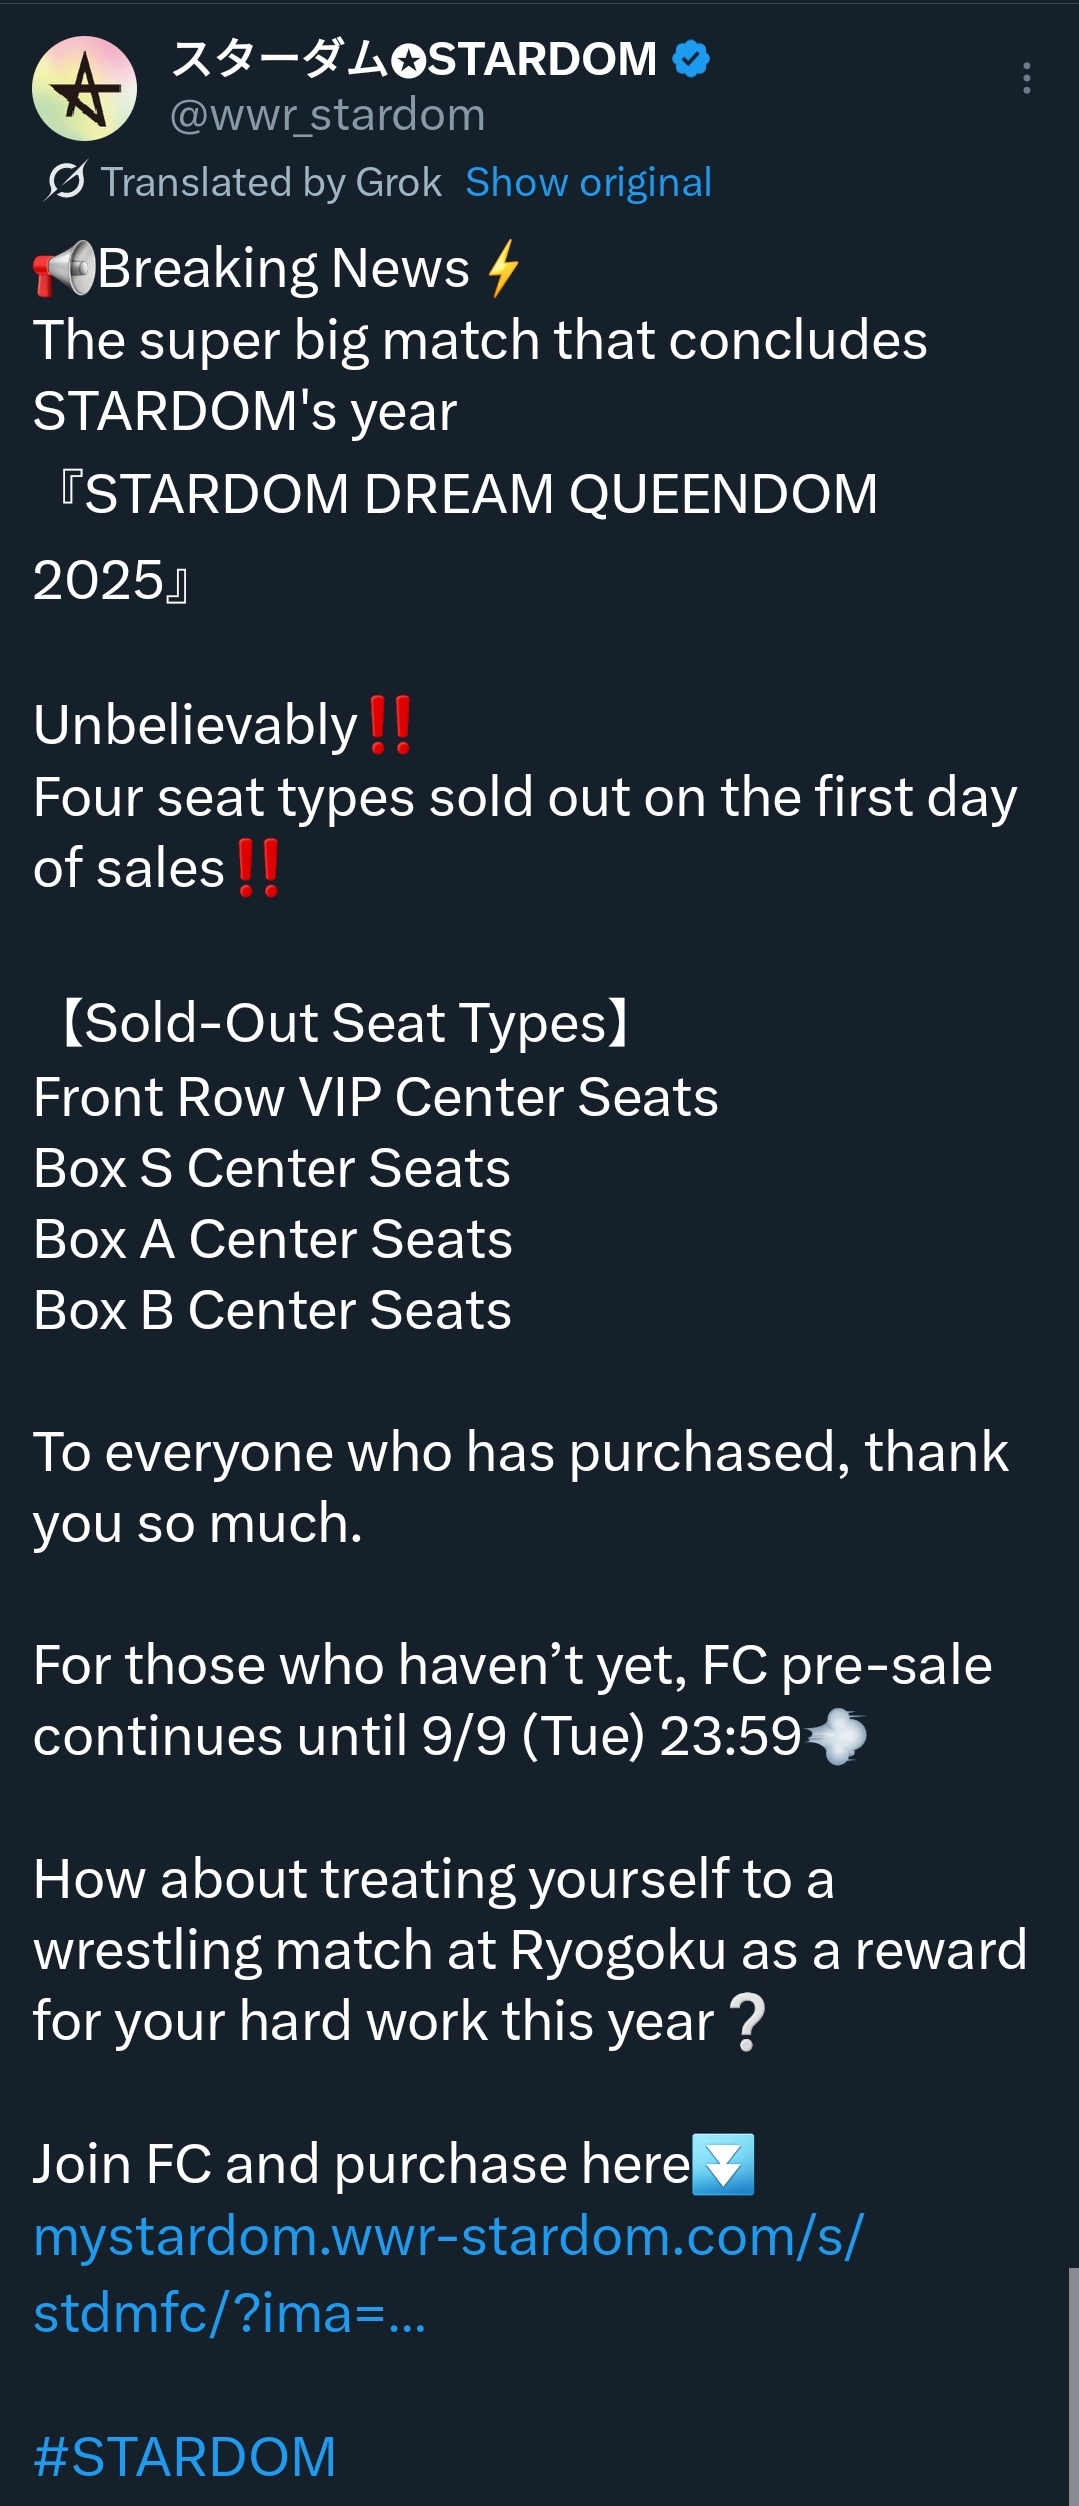Open the mystardom.wwr-stardom.com link

pyautogui.click(x=448, y=2237)
